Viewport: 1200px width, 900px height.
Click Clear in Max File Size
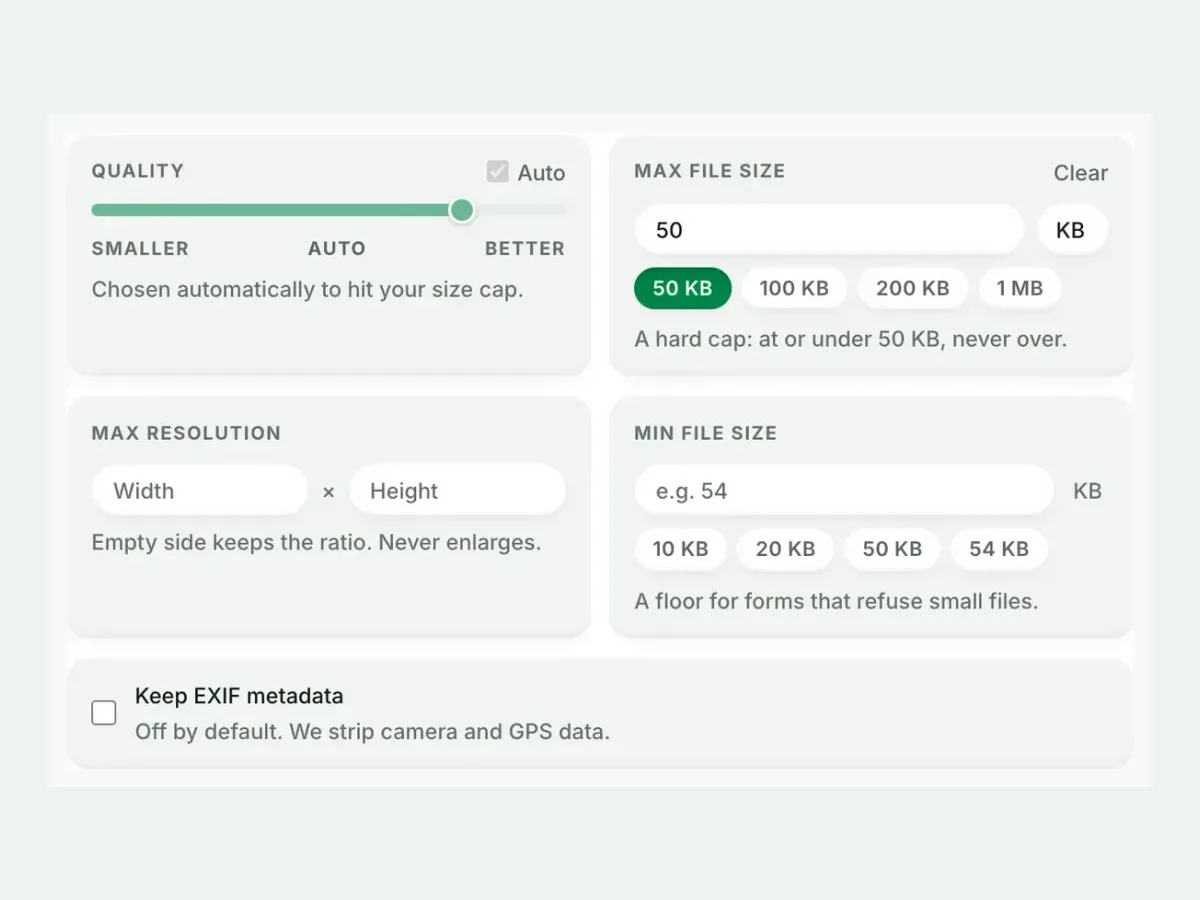tap(1080, 173)
